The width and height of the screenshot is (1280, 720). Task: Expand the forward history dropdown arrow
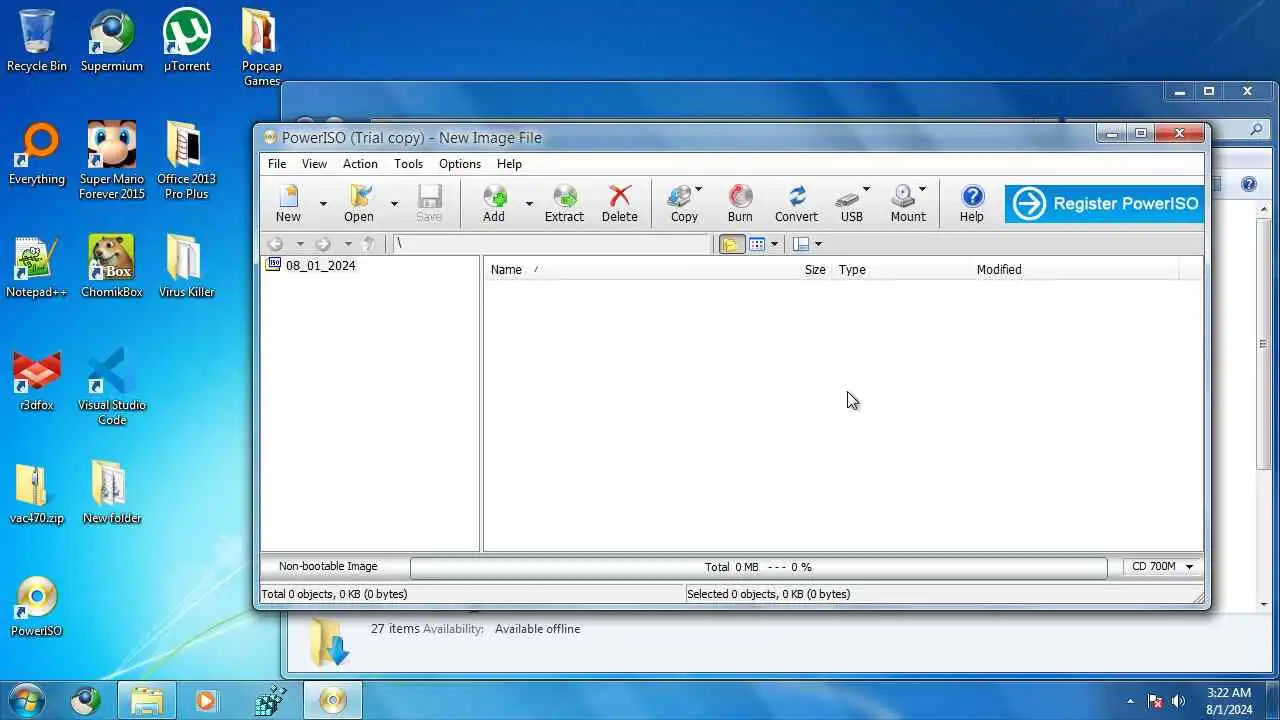coord(348,244)
